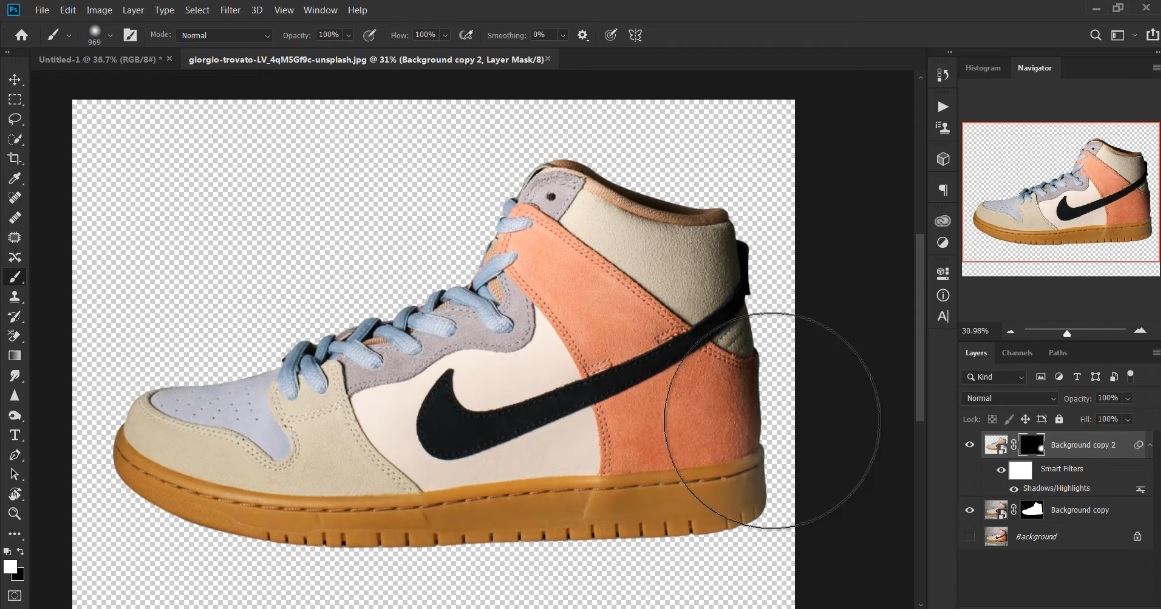
Task: Toggle pressure for opacity icon
Action: point(369,35)
